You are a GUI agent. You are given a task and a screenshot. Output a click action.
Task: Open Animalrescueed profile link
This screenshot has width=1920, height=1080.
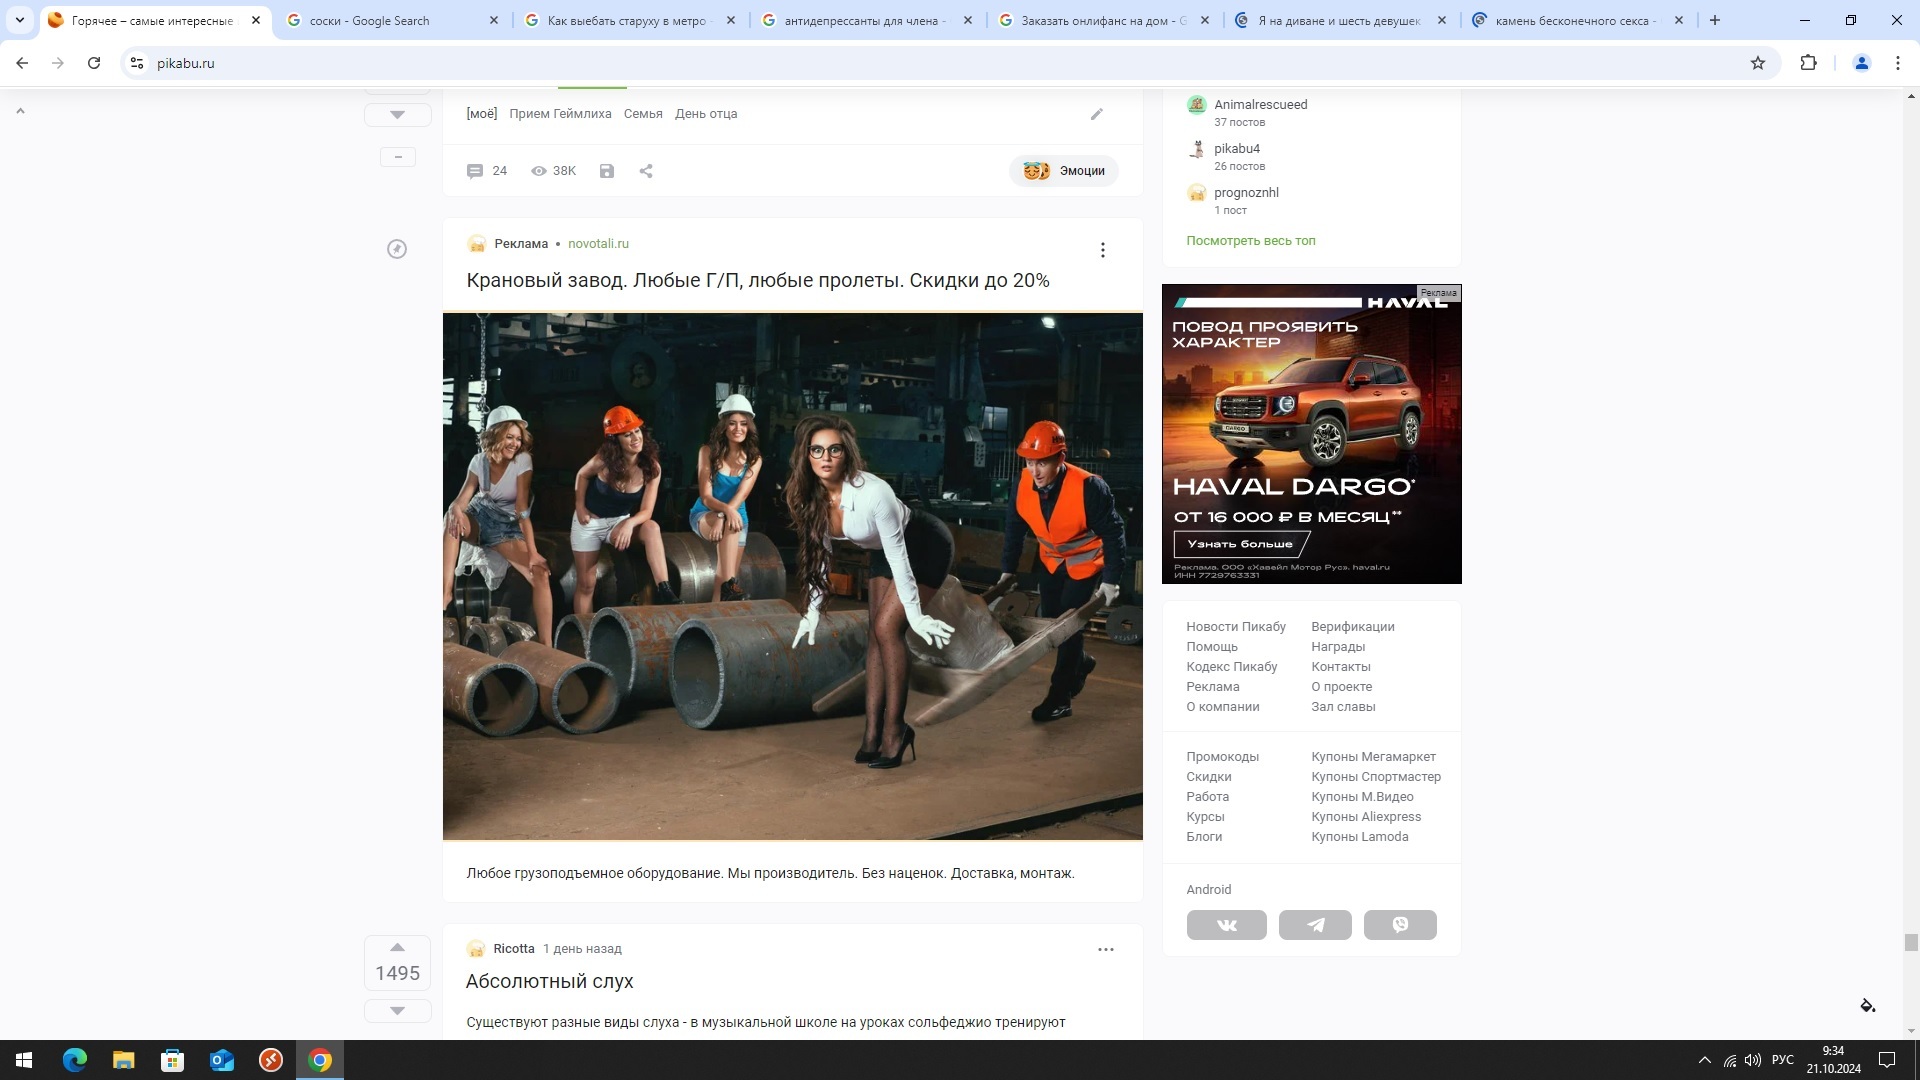[x=1261, y=105]
